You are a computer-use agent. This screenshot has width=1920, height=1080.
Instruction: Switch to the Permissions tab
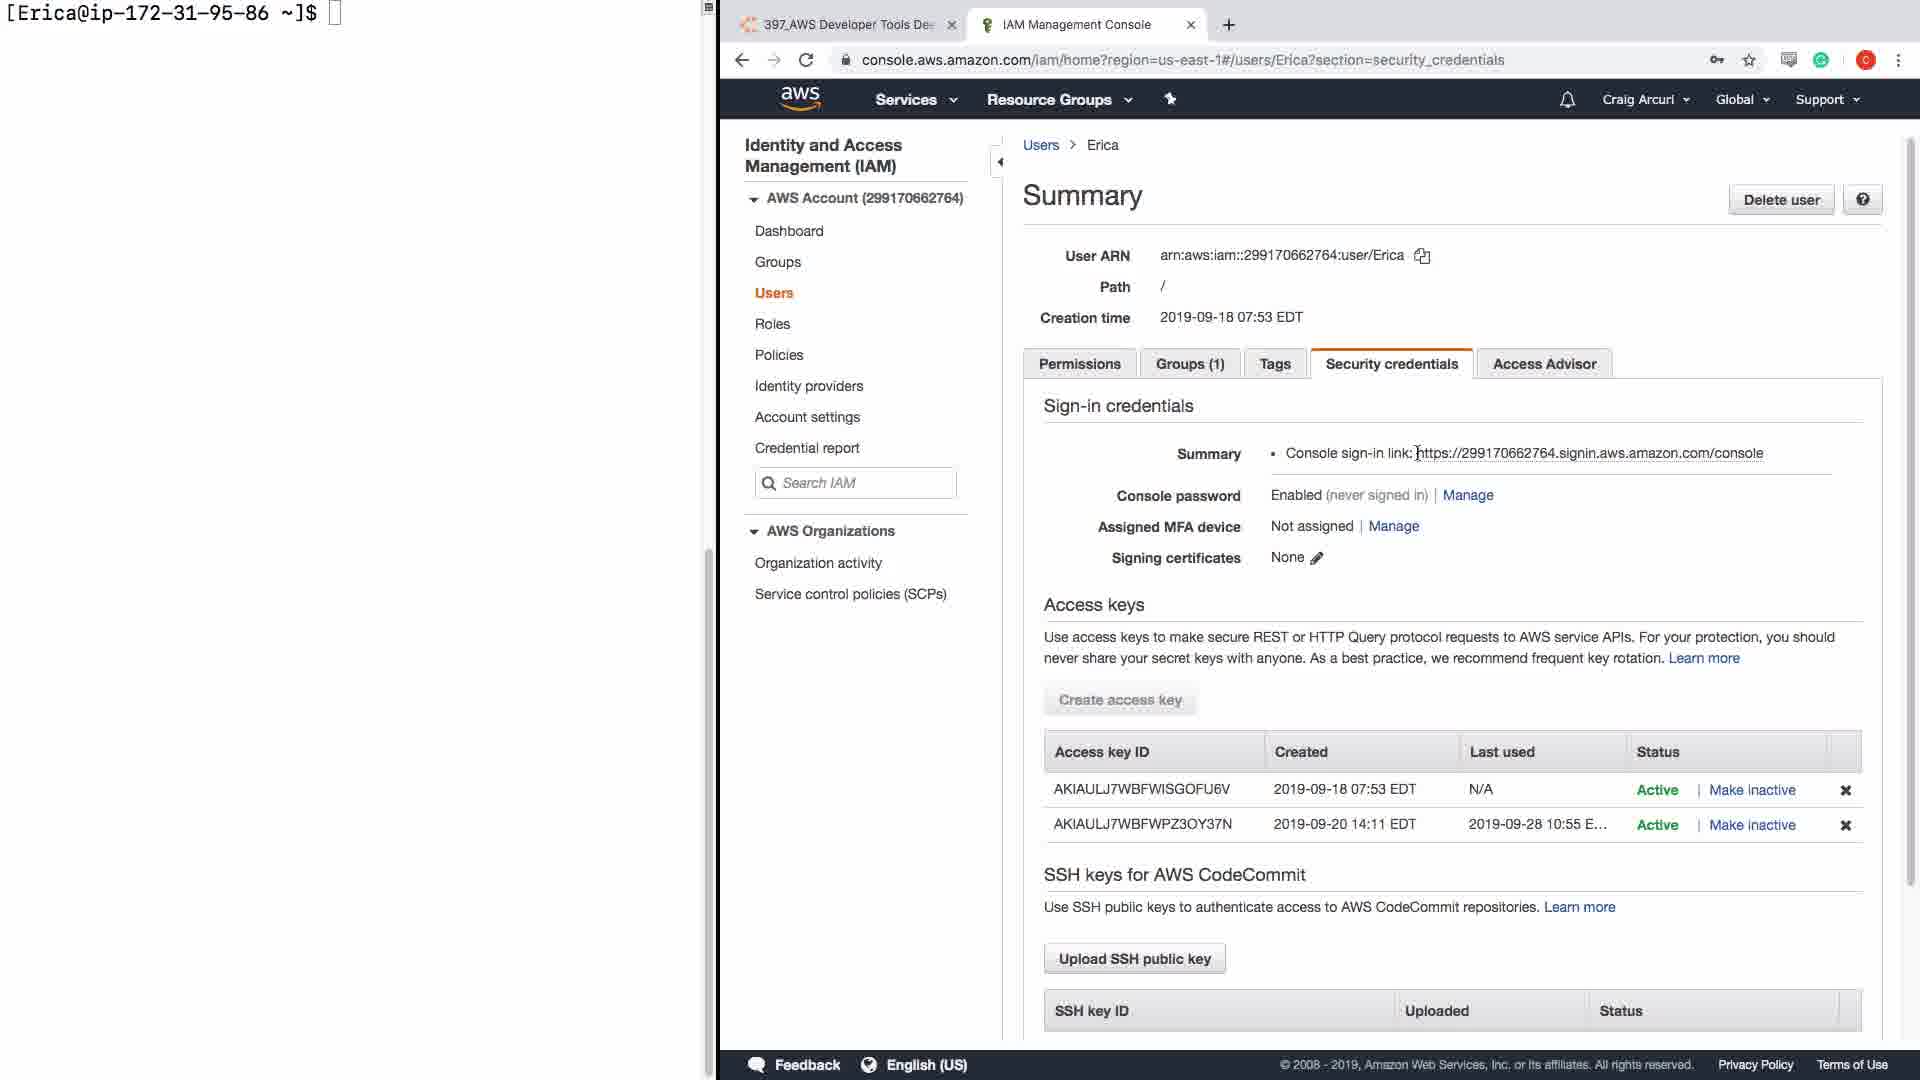point(1079,364)
